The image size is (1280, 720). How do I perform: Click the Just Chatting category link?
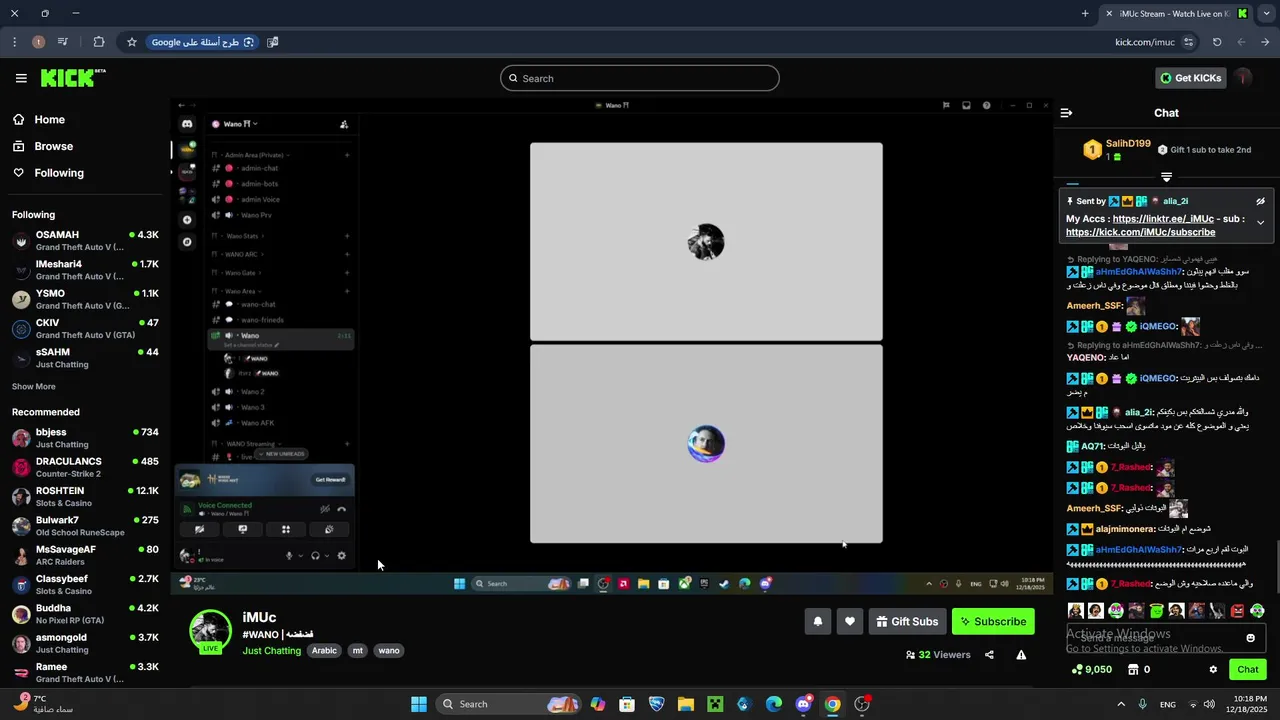[x=271, y=651]
